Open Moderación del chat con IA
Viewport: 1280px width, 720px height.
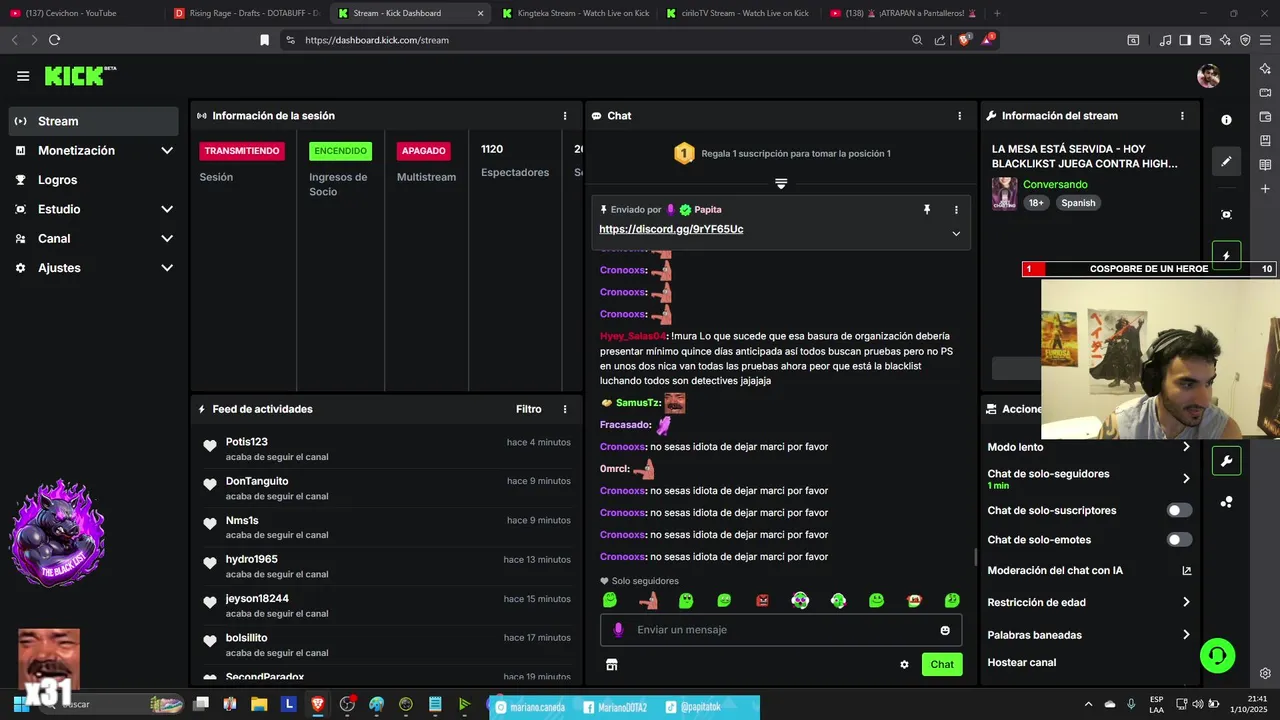pos(1089,571)
